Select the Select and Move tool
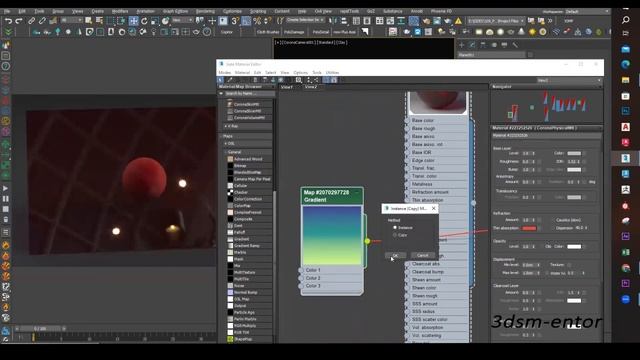The height and width of the screenshot is (360, 640). (133, 21)
